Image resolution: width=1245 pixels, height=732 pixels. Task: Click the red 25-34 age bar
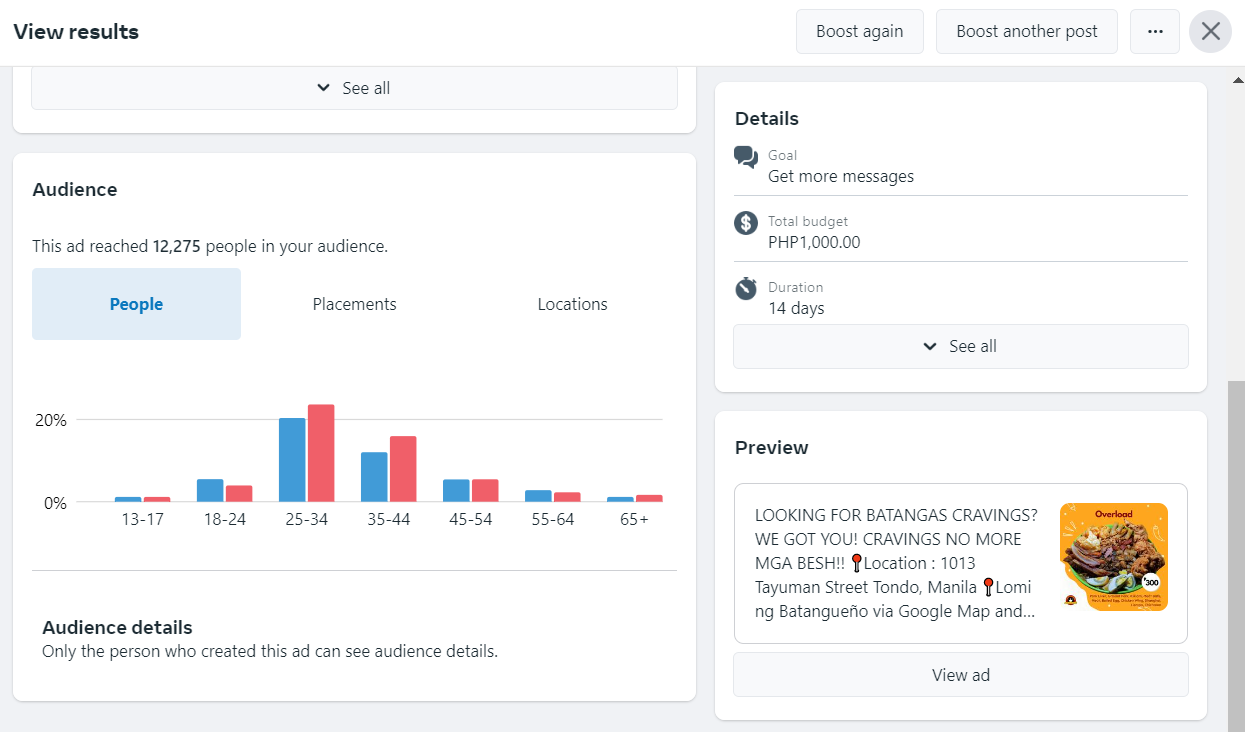pyautogui.click(x=321, y=453)
